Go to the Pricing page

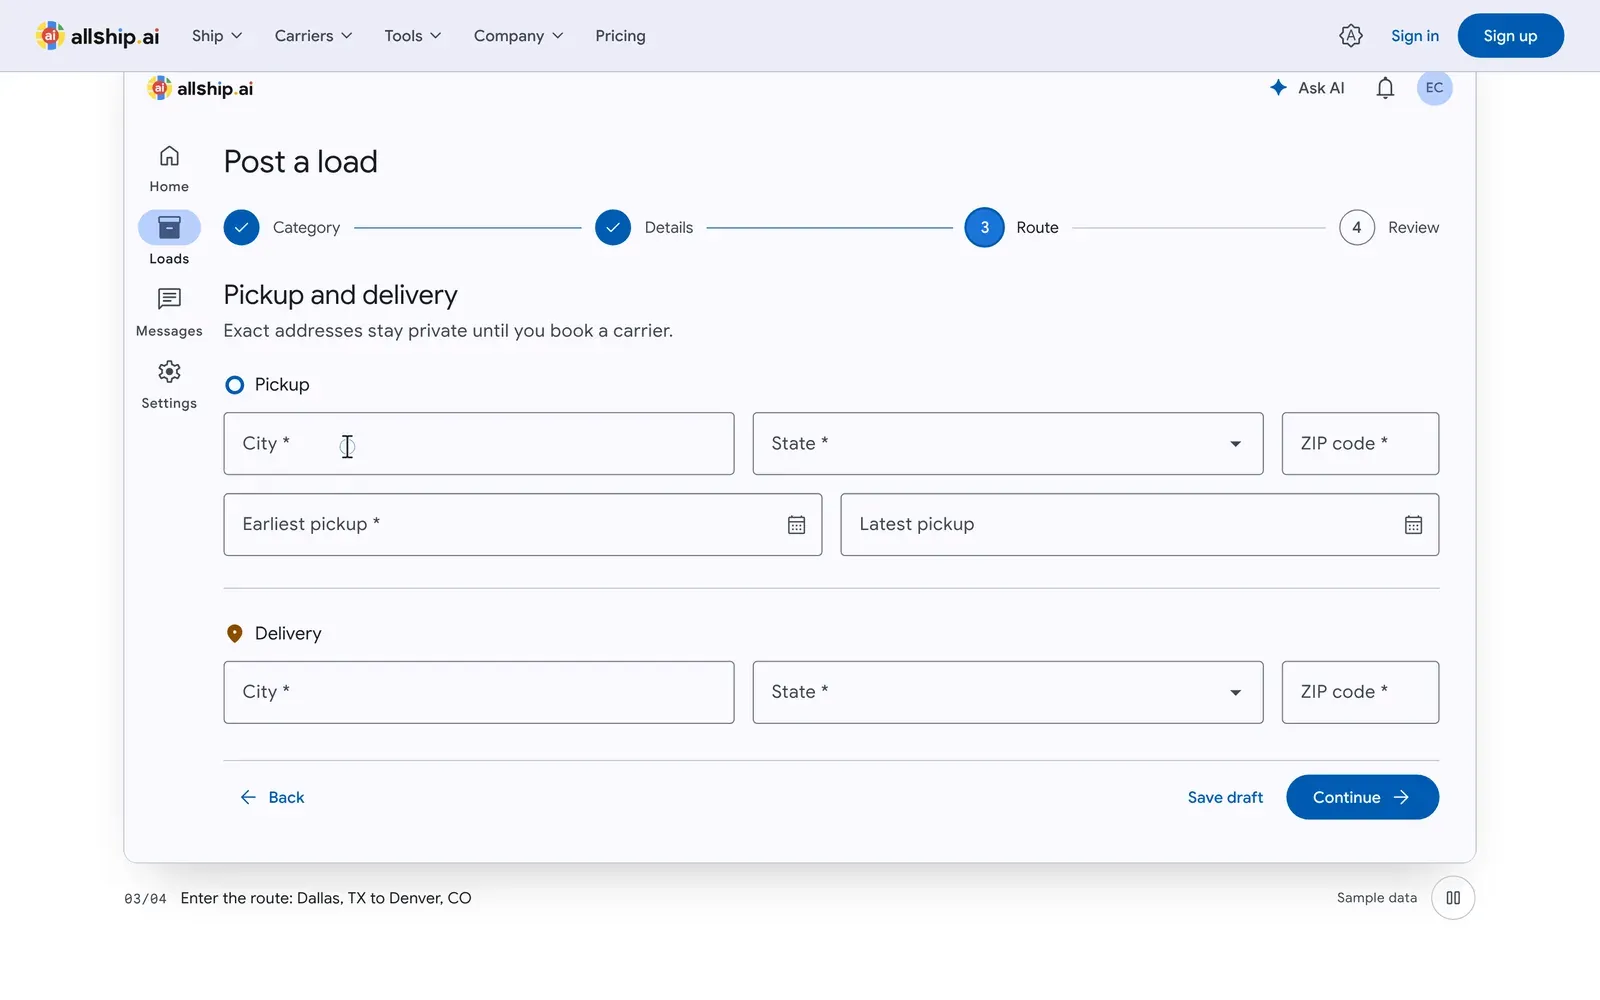pos(620,36)
